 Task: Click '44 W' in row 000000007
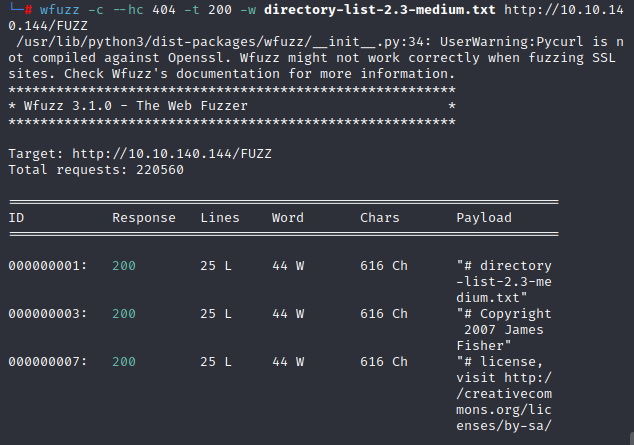click(288, 362)
